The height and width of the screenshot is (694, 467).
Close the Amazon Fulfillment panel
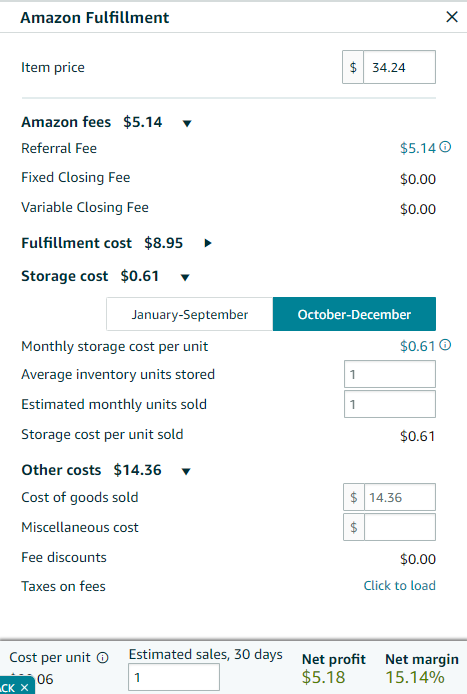coord(452,17)
